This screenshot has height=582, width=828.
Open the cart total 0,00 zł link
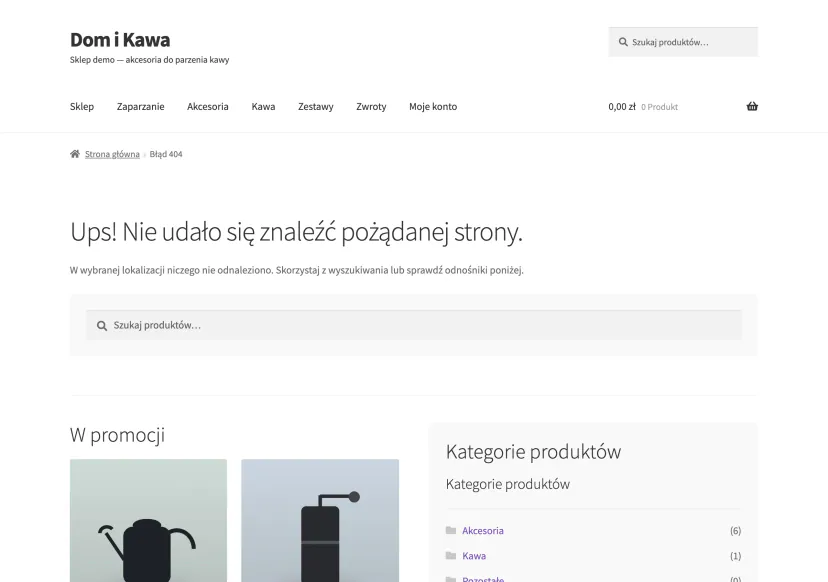pos(622,106)
